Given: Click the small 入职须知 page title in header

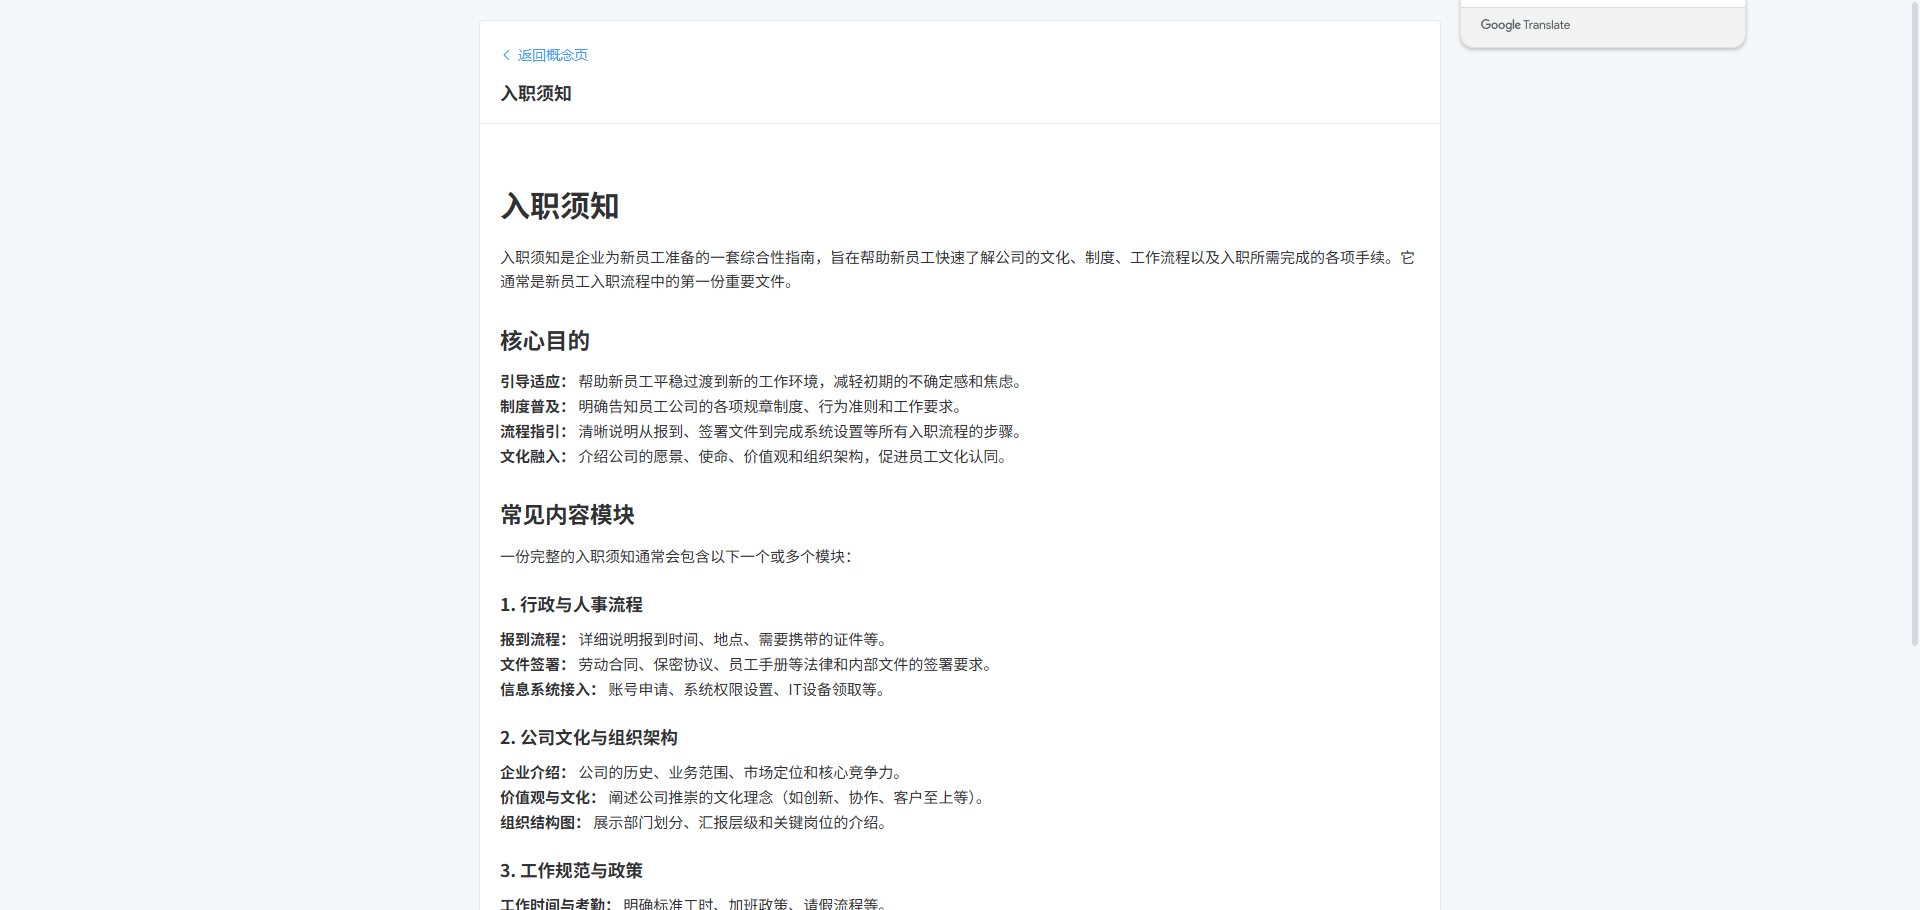Looking at the screenshot, I should coord(536,93).
